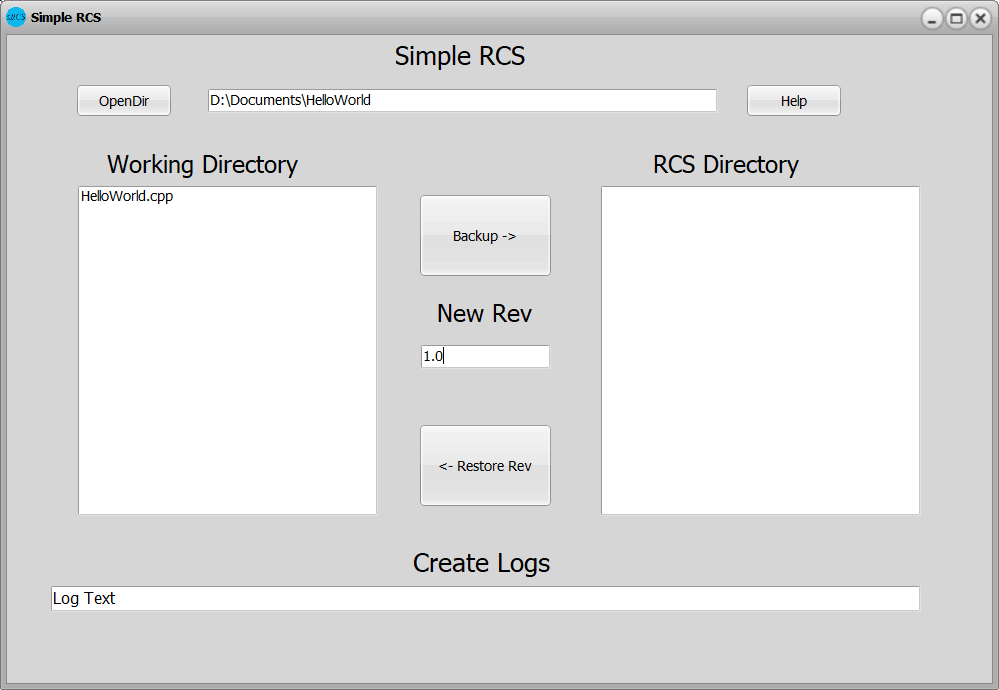Focus the directory path field showing D:\Documents\HelloWorld

tap(462, 100)
